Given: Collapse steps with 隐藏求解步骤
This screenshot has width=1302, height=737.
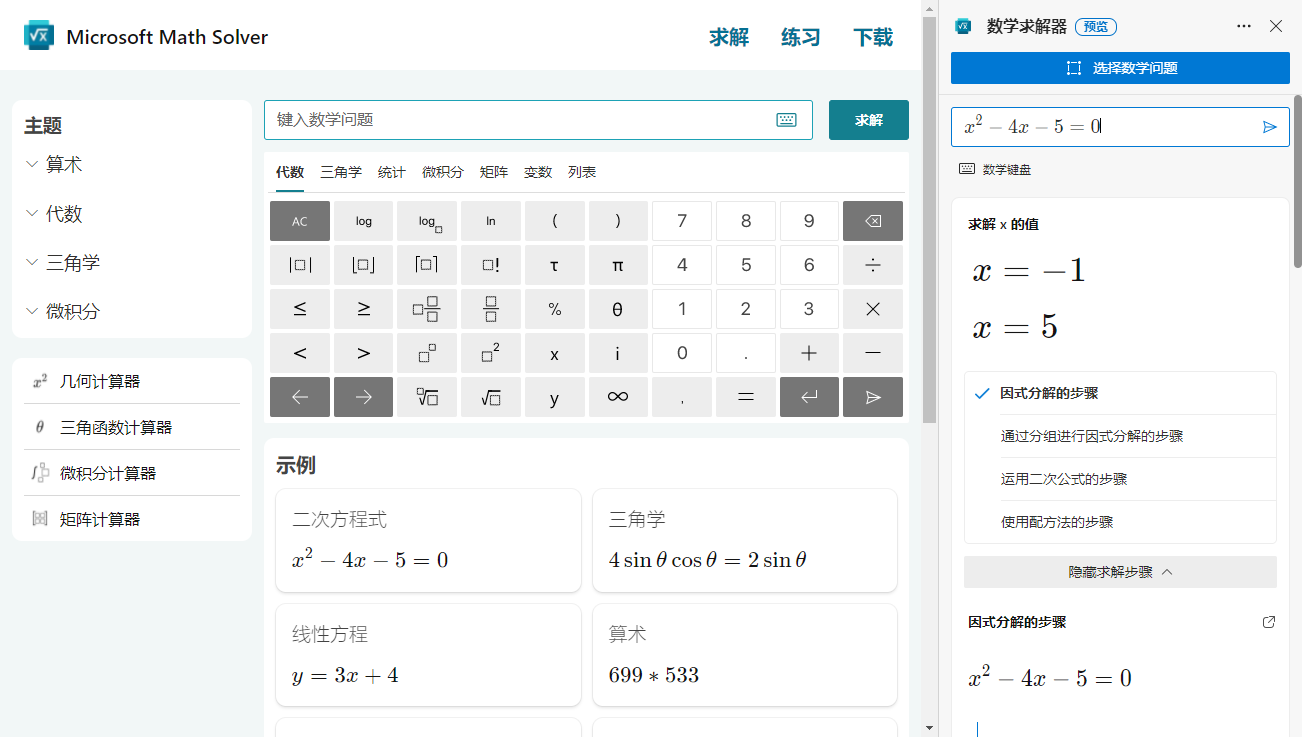Looking at the screenshot, I should click(x=1120, y=572).
